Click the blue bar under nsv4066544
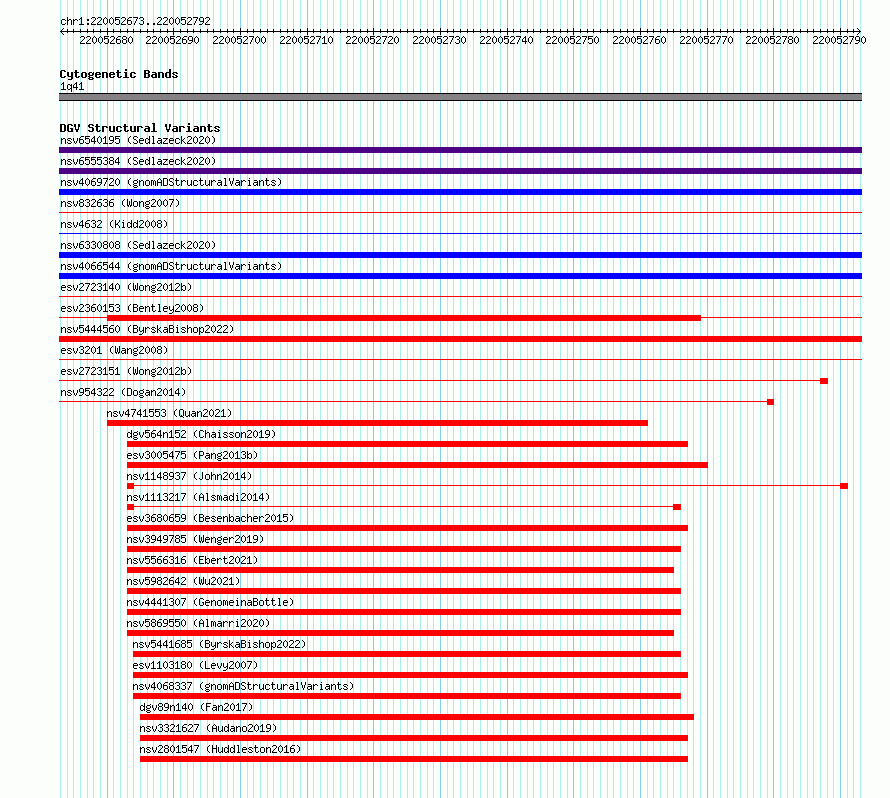Screen dimensions: 890x798 [x=460, y=276]
